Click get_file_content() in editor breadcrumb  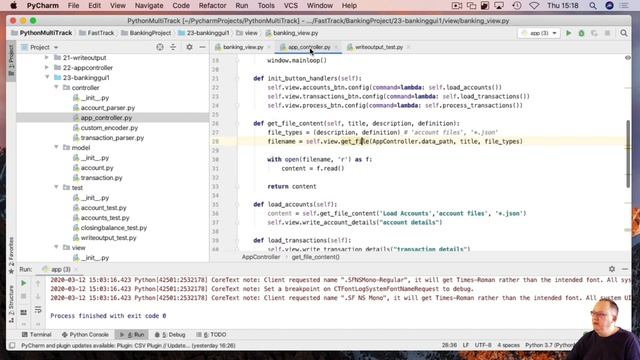[316, 257]
